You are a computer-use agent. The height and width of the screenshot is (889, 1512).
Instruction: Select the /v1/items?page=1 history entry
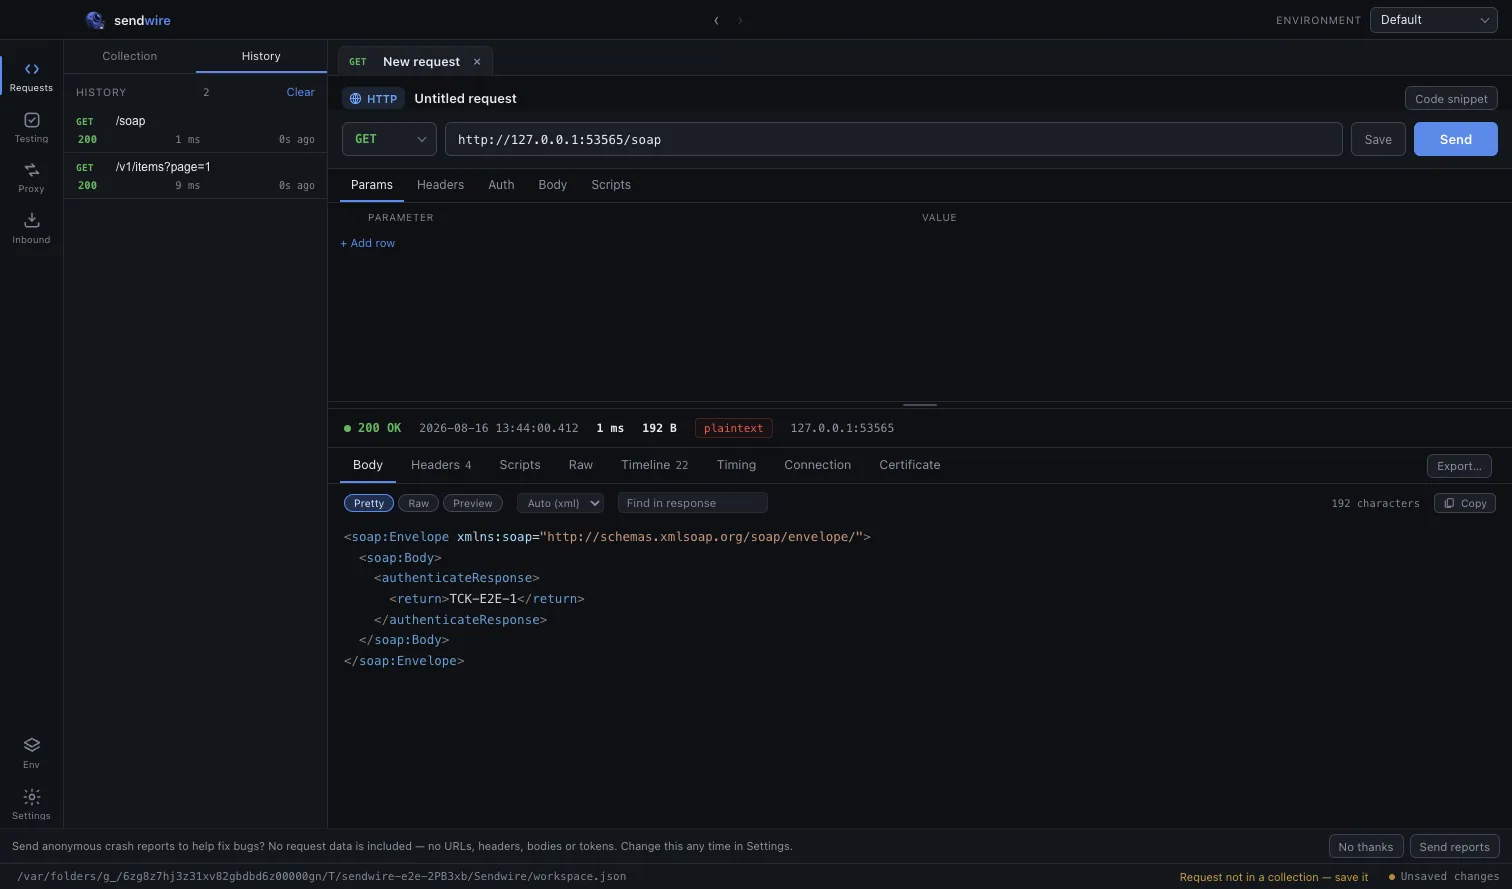(x=195, y=176)
